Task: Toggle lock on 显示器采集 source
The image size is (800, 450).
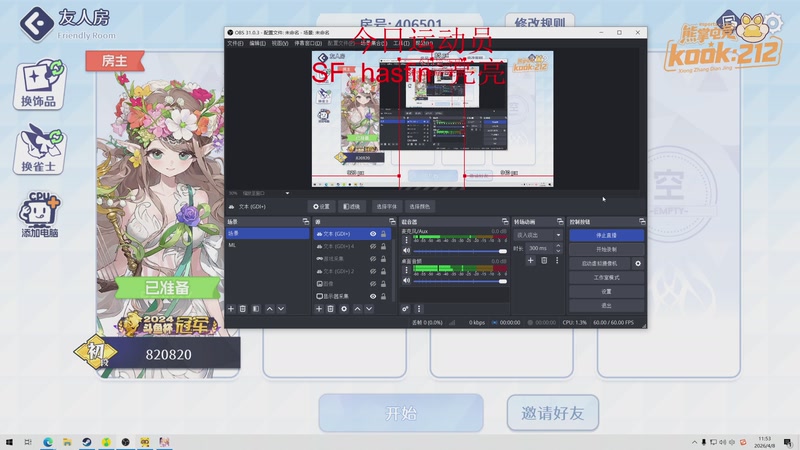Action: click(x=383, y=296)
